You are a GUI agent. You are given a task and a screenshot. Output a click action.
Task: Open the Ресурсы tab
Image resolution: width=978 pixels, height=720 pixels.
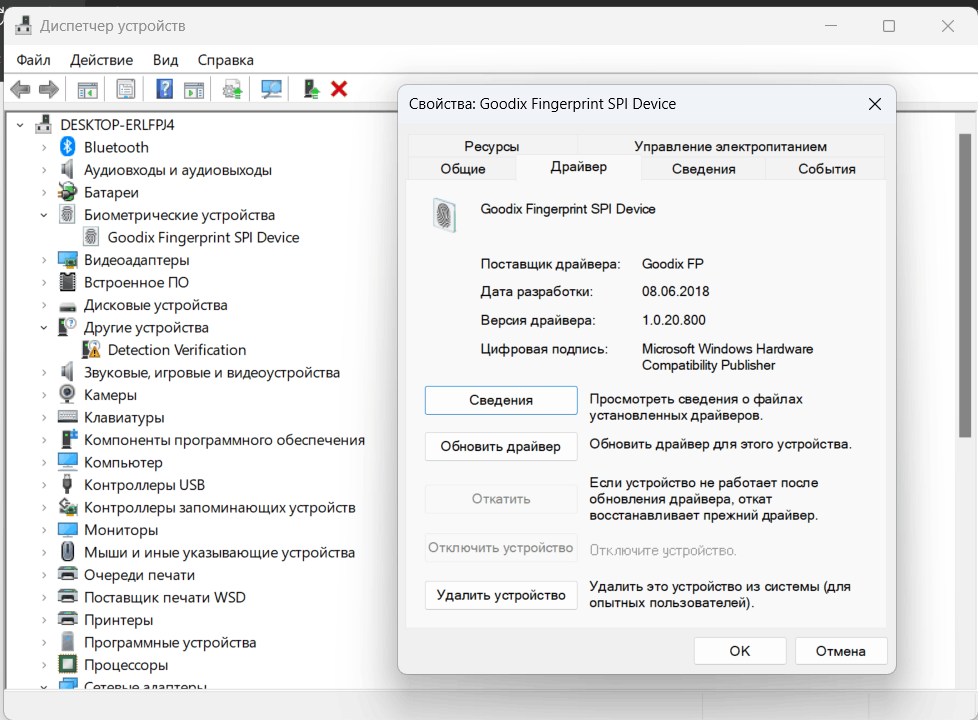coord(491,146)
